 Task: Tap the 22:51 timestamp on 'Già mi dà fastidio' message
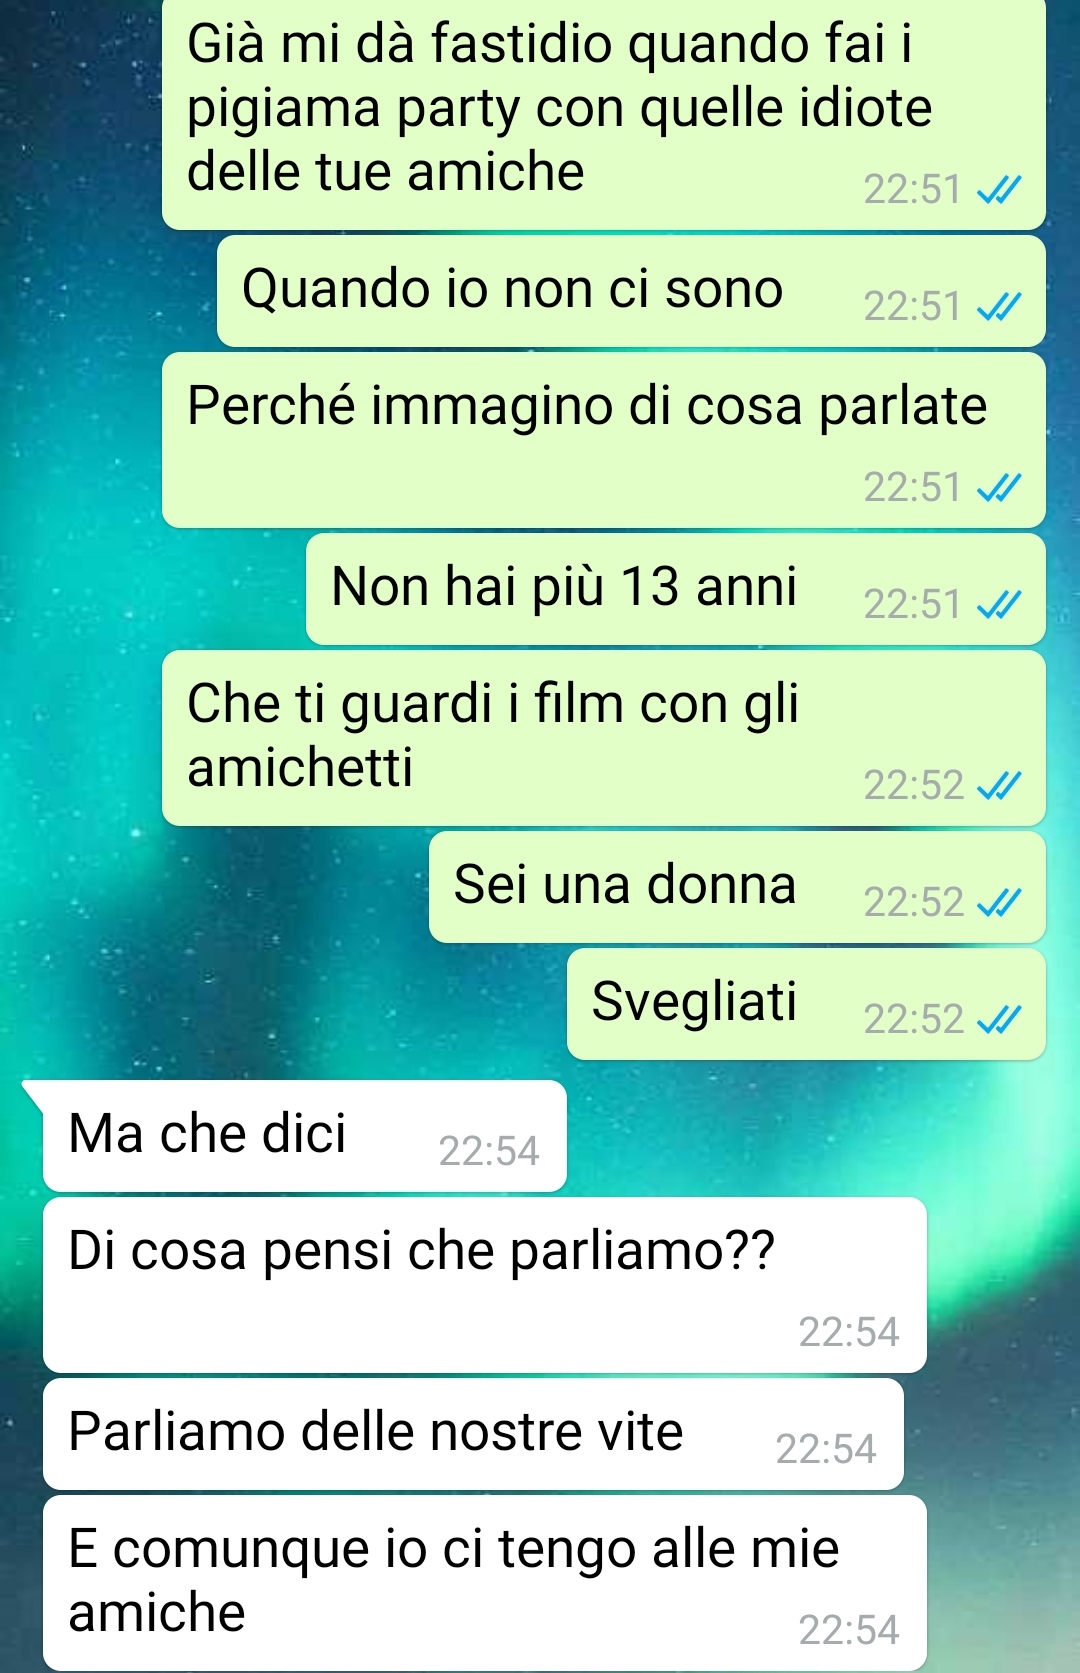[913, 190]
